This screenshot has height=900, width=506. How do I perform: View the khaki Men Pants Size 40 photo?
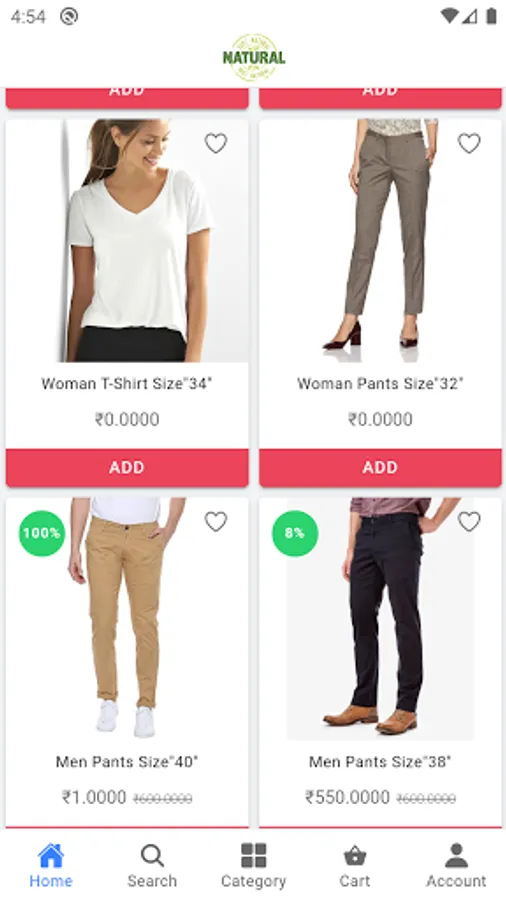127,619
